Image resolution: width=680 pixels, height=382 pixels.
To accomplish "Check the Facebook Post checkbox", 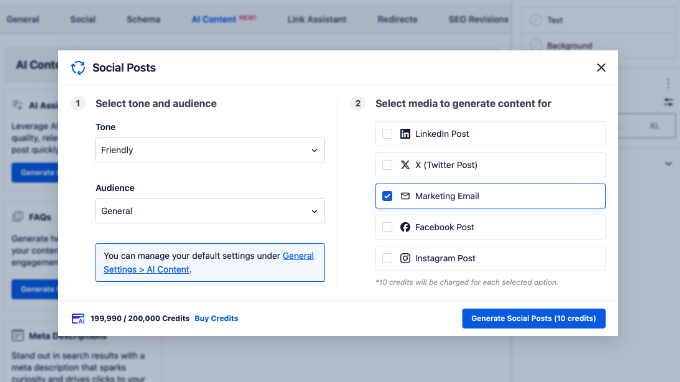I will (387, 227).
